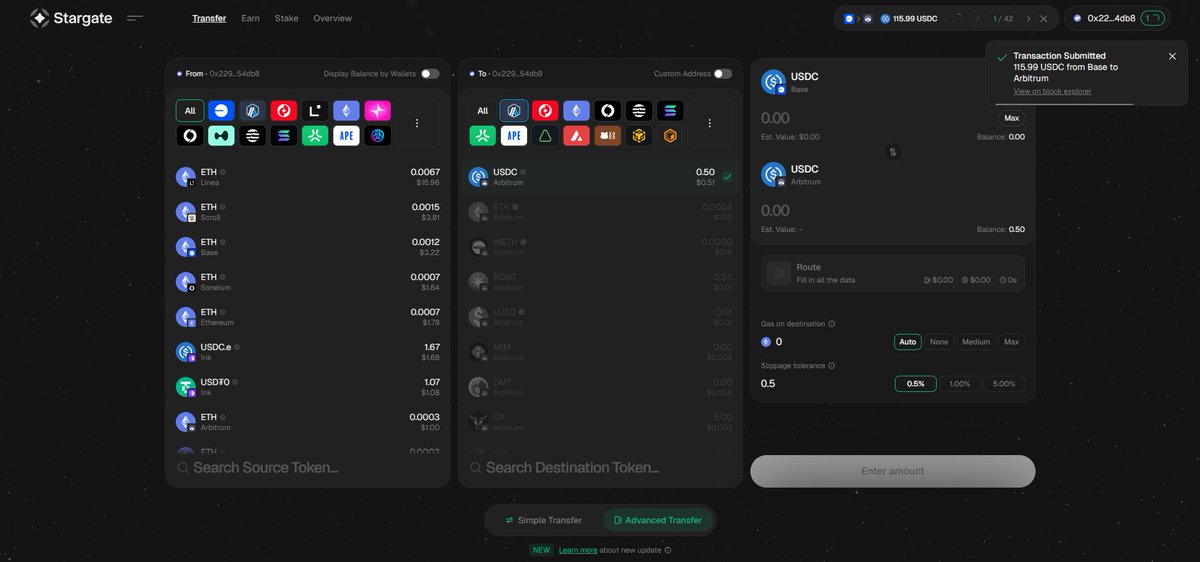1200x562 pixels.
Task: Click the View on block explorer link
Action: (1052, 91)
